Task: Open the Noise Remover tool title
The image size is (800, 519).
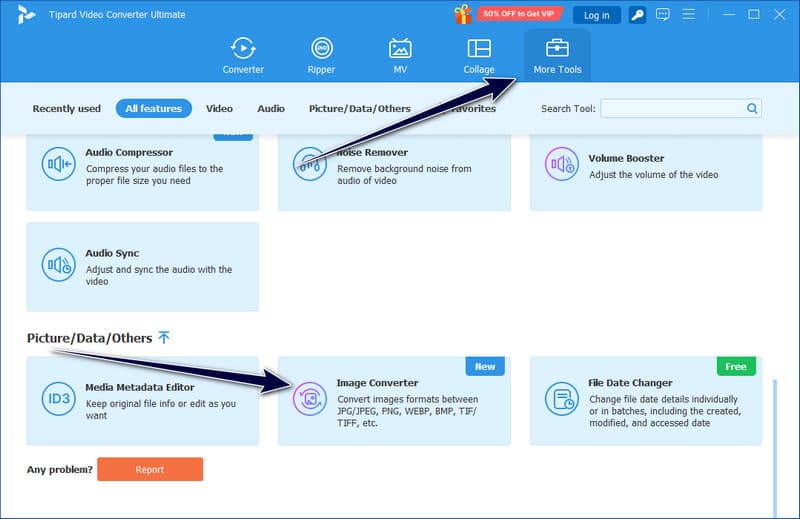Action: tap(372, 152)
